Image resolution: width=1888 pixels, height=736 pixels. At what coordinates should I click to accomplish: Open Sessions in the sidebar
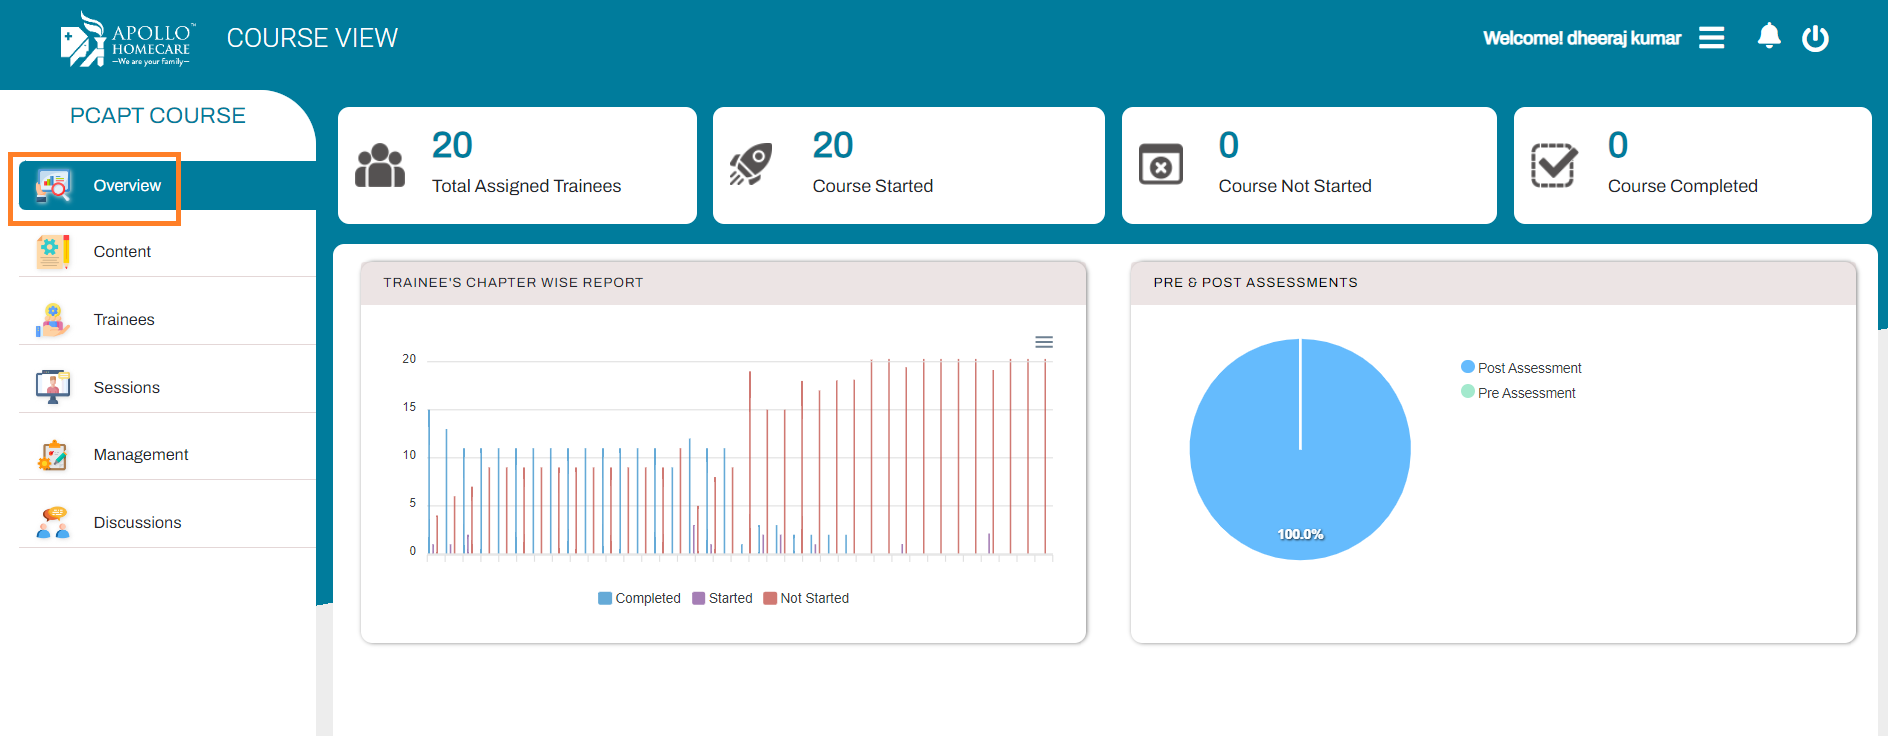click(167, 387)
